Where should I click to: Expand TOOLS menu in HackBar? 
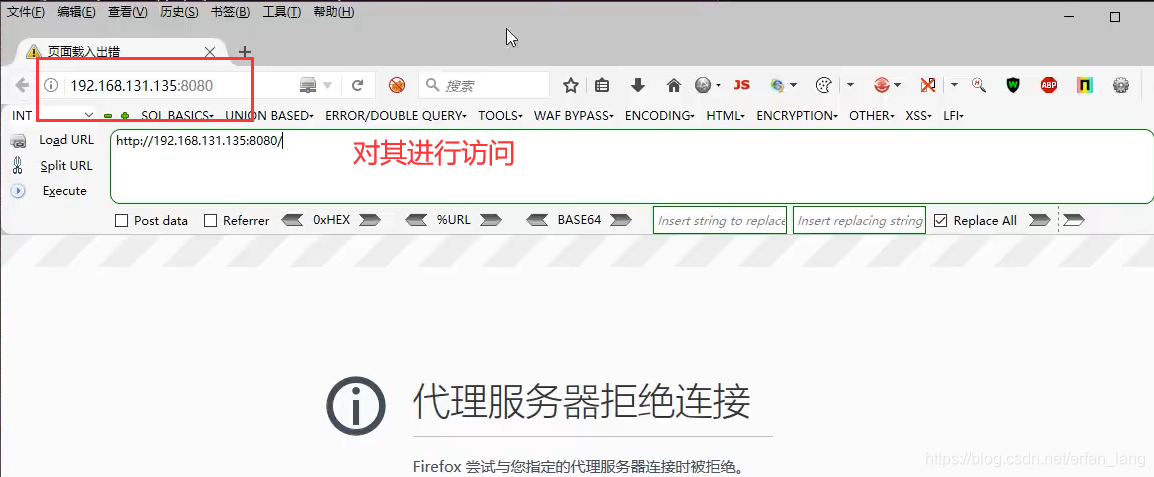click(x=500, y=116)
